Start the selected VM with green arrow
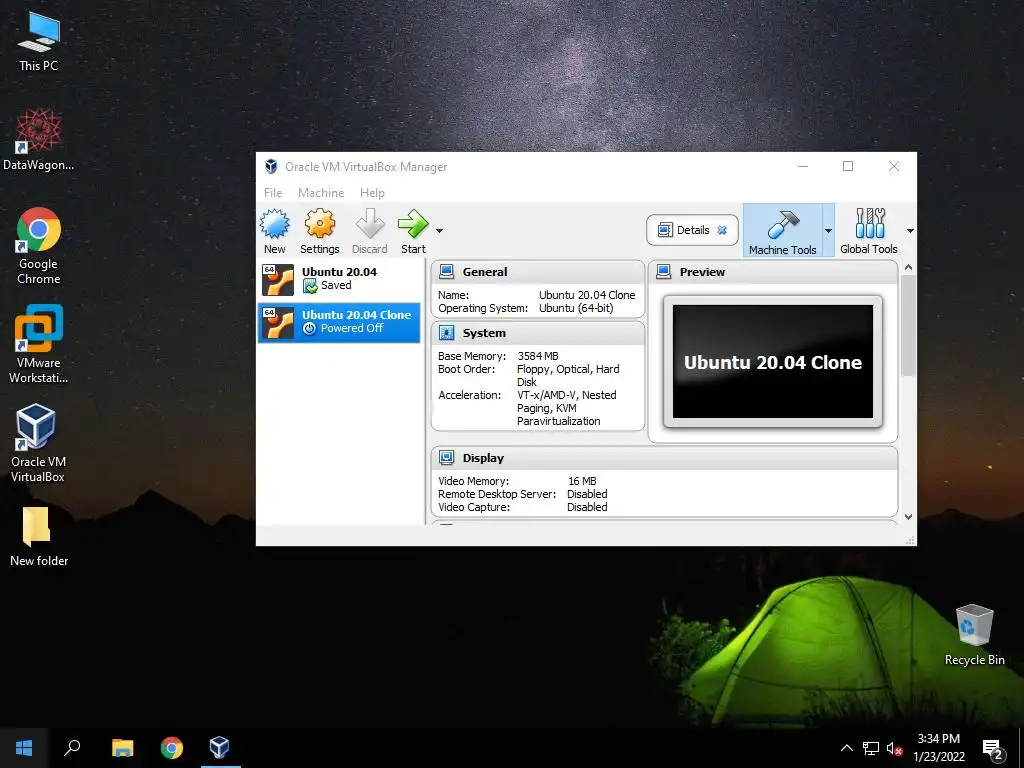 (413, 231)
